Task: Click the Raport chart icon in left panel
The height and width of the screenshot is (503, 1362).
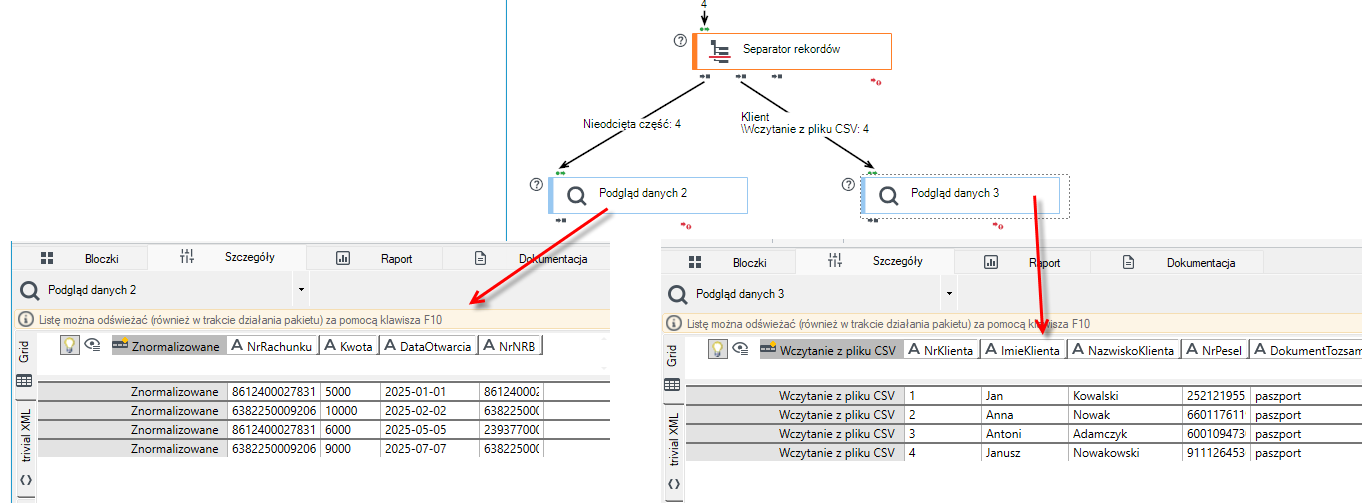Action: pos(343,258)
